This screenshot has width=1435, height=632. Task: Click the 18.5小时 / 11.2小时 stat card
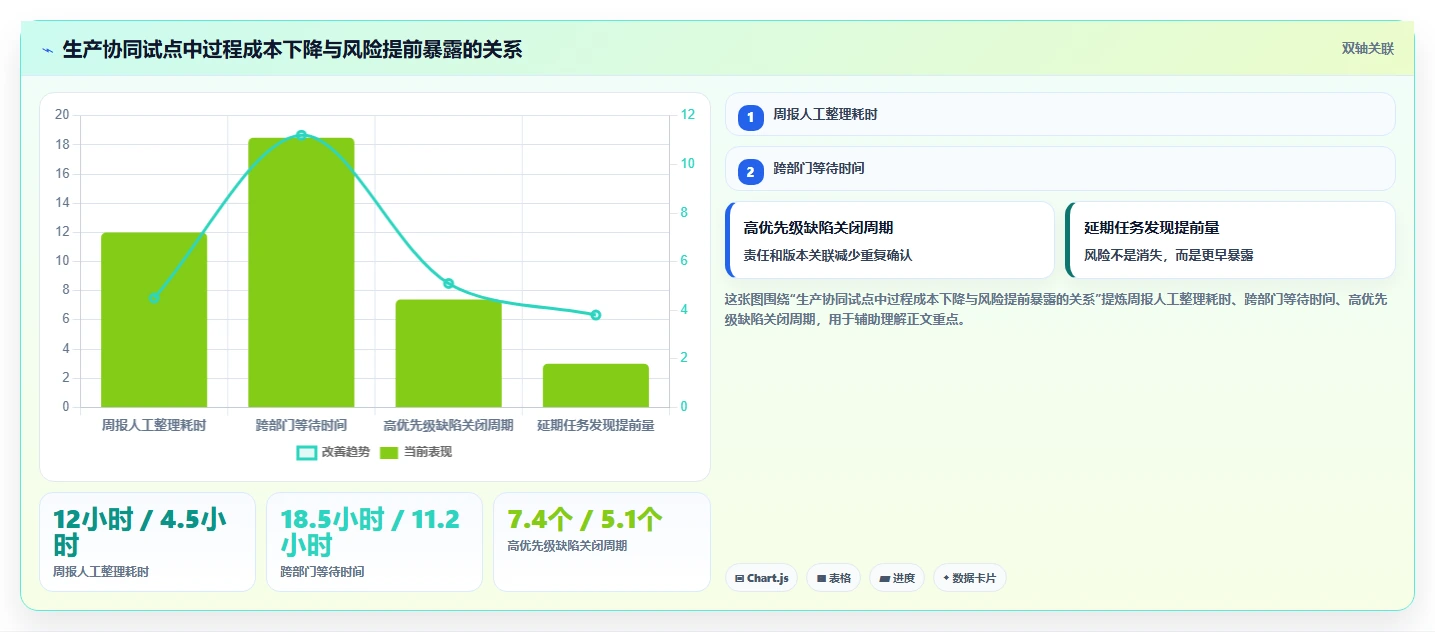pos(374,542)
